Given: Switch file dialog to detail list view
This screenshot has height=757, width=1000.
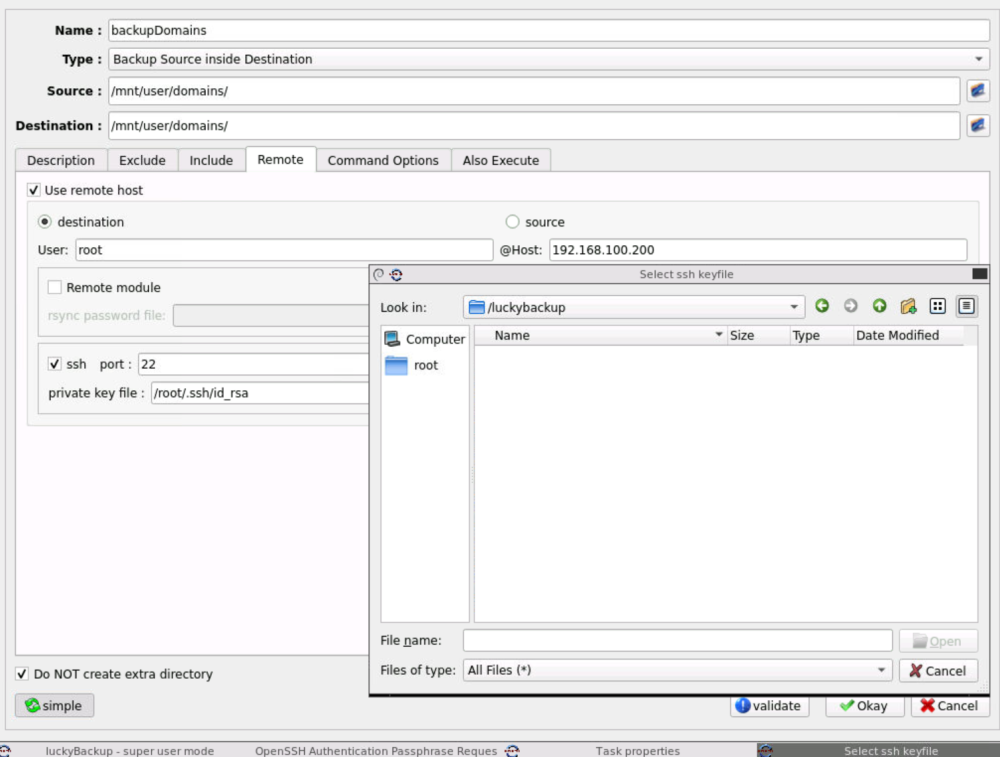Looking at the screenshot, I should [x=966, y=306].
